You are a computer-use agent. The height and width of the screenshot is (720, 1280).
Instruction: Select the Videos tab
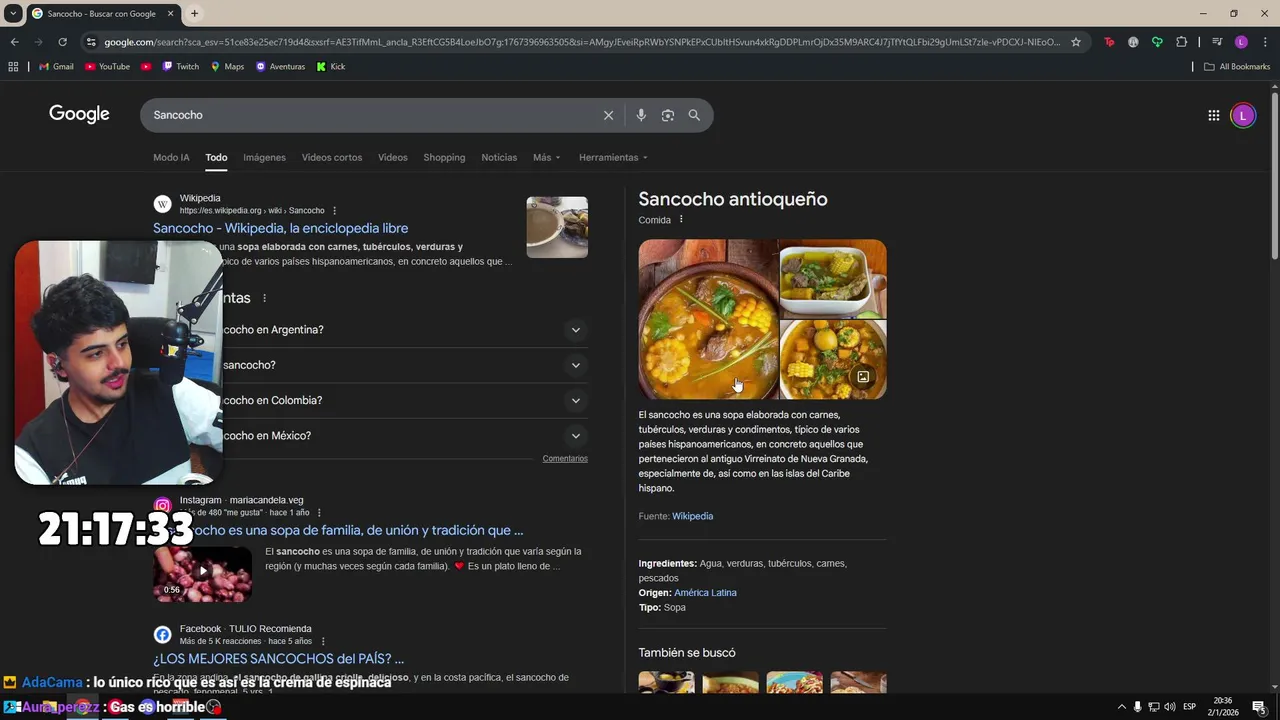pyautogui.click(x=393, y=157)
